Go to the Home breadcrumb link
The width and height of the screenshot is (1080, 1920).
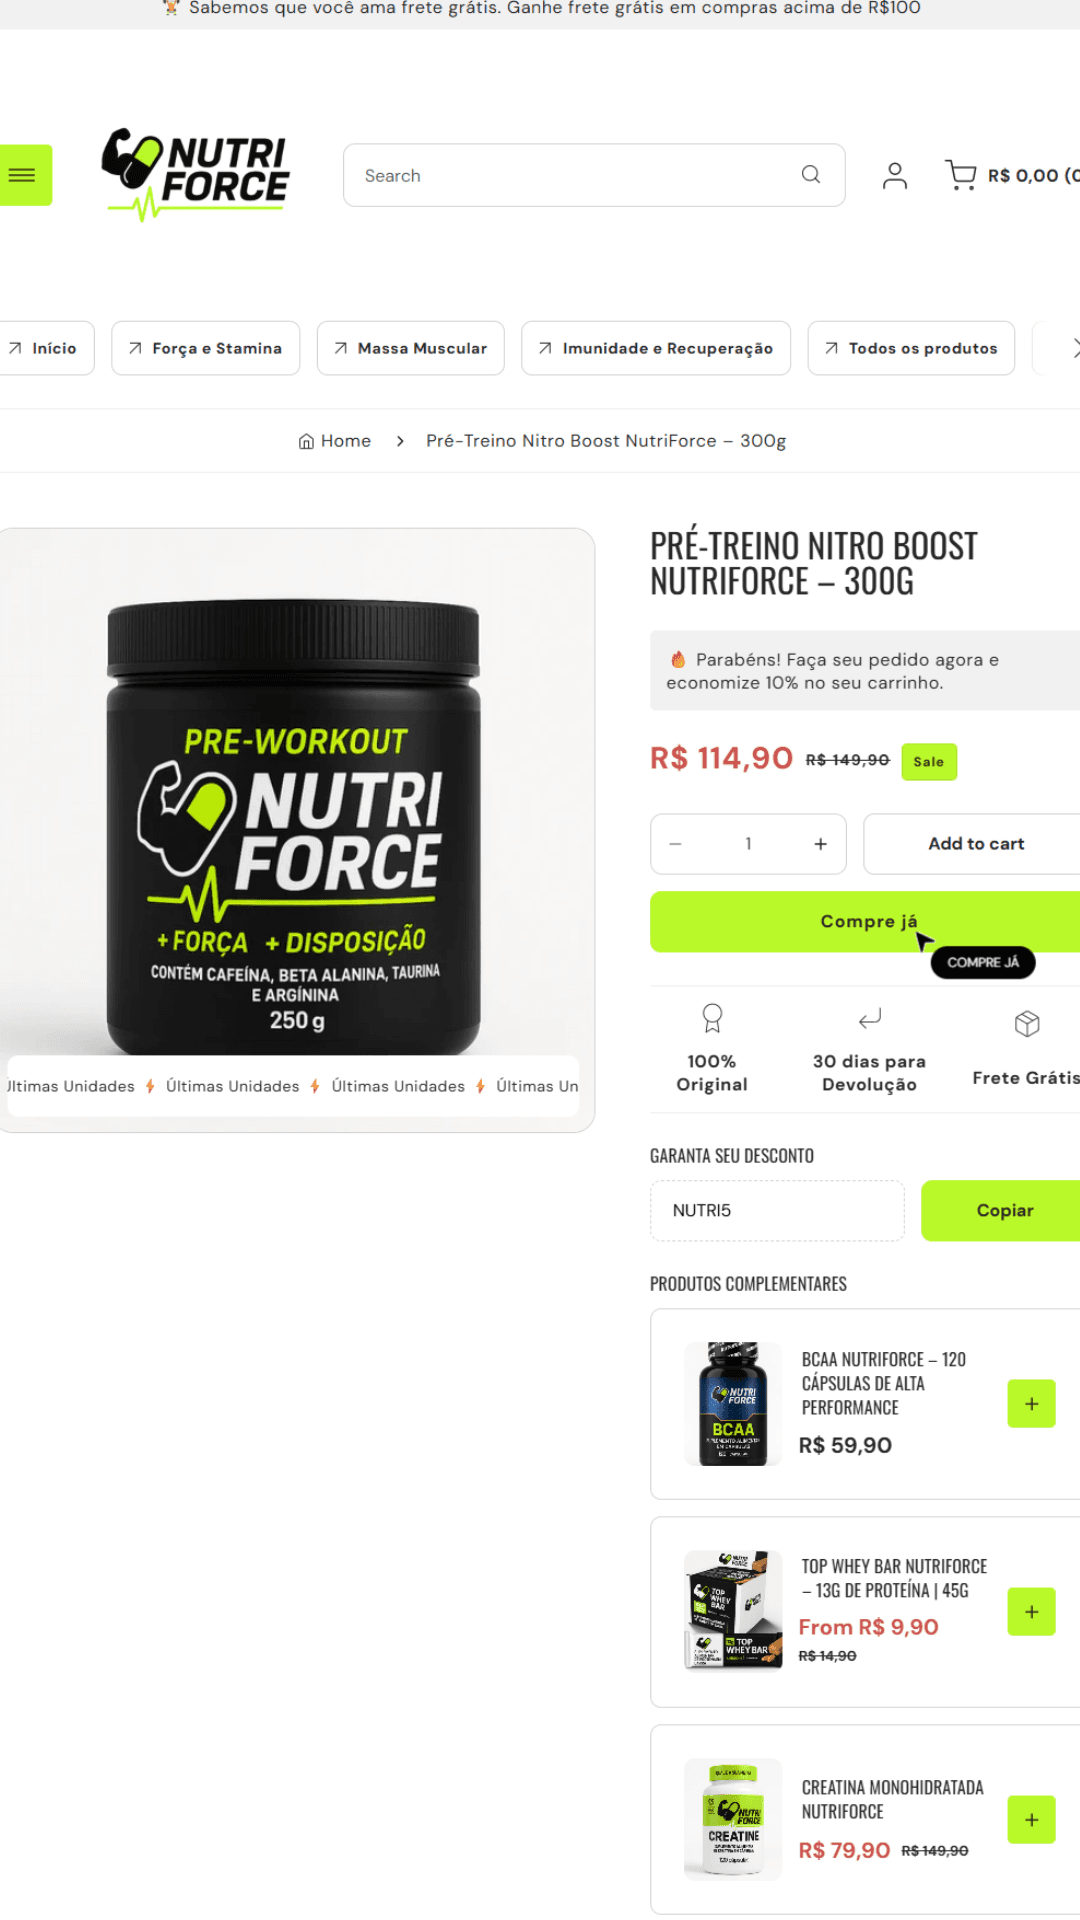pyautogui.click(x=335, y=441)
